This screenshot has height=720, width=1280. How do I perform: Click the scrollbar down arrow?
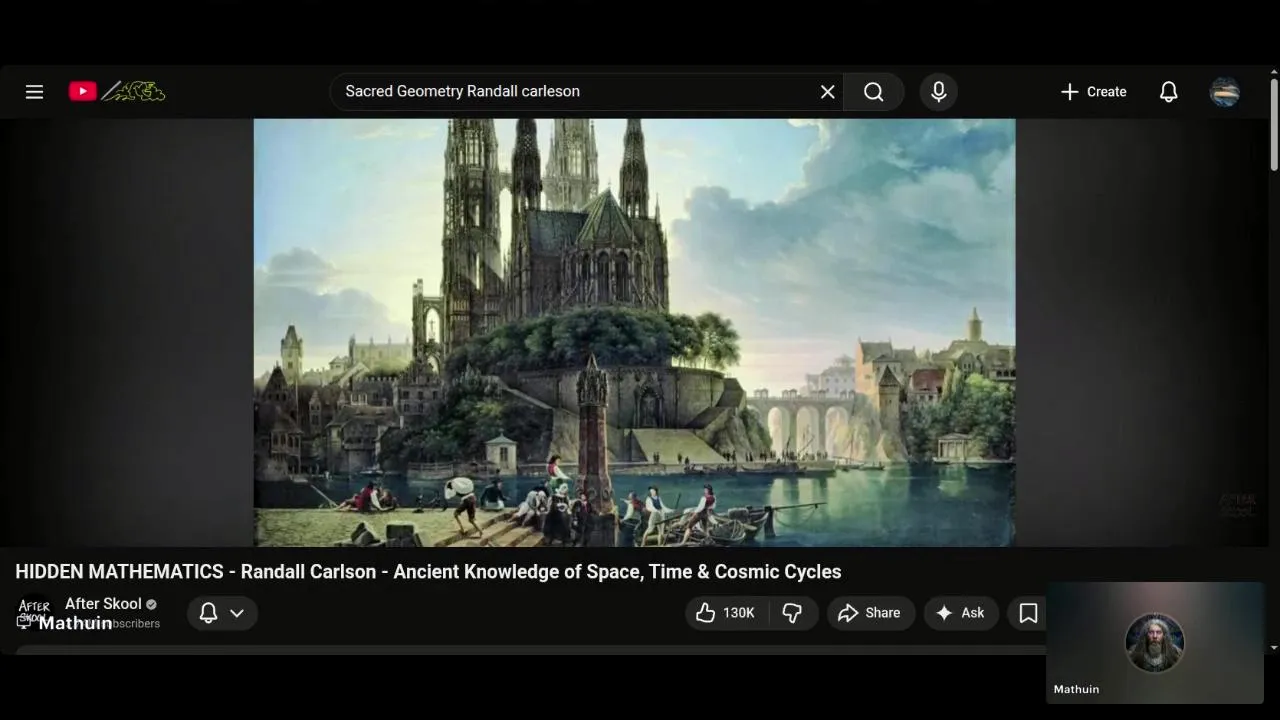1273,648
